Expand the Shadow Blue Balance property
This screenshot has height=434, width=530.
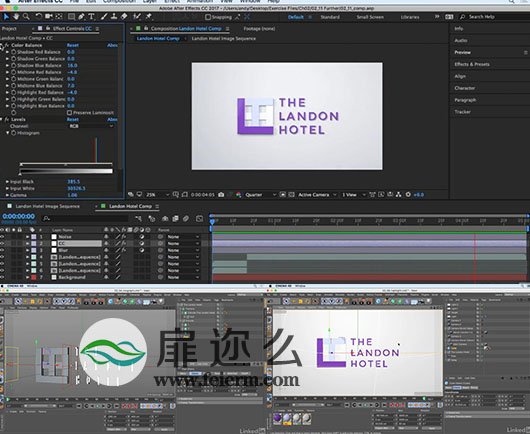point(7,66)
